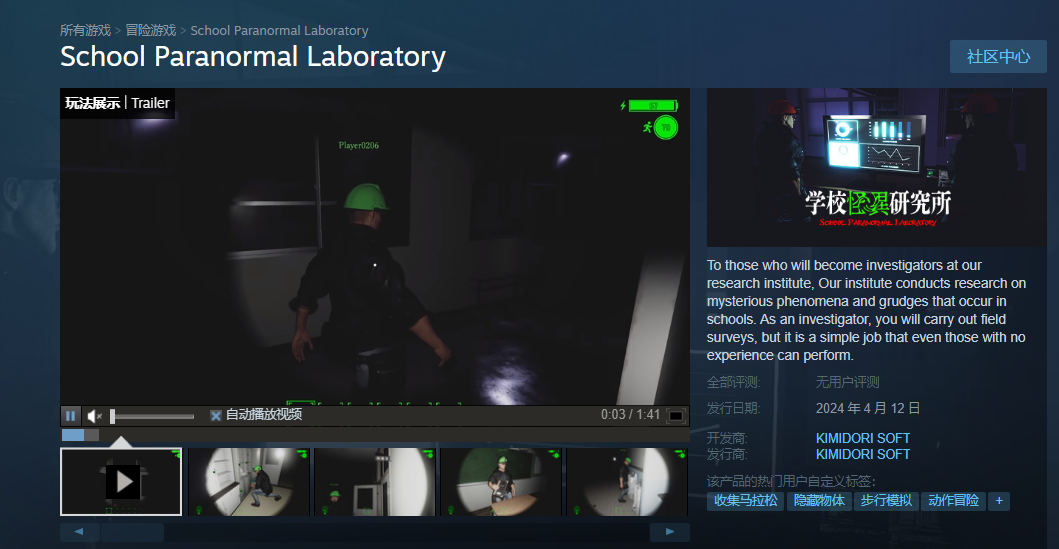Open the 社区中心 community hub
This screenshot has width=1059, height=549.
point(998,57)
